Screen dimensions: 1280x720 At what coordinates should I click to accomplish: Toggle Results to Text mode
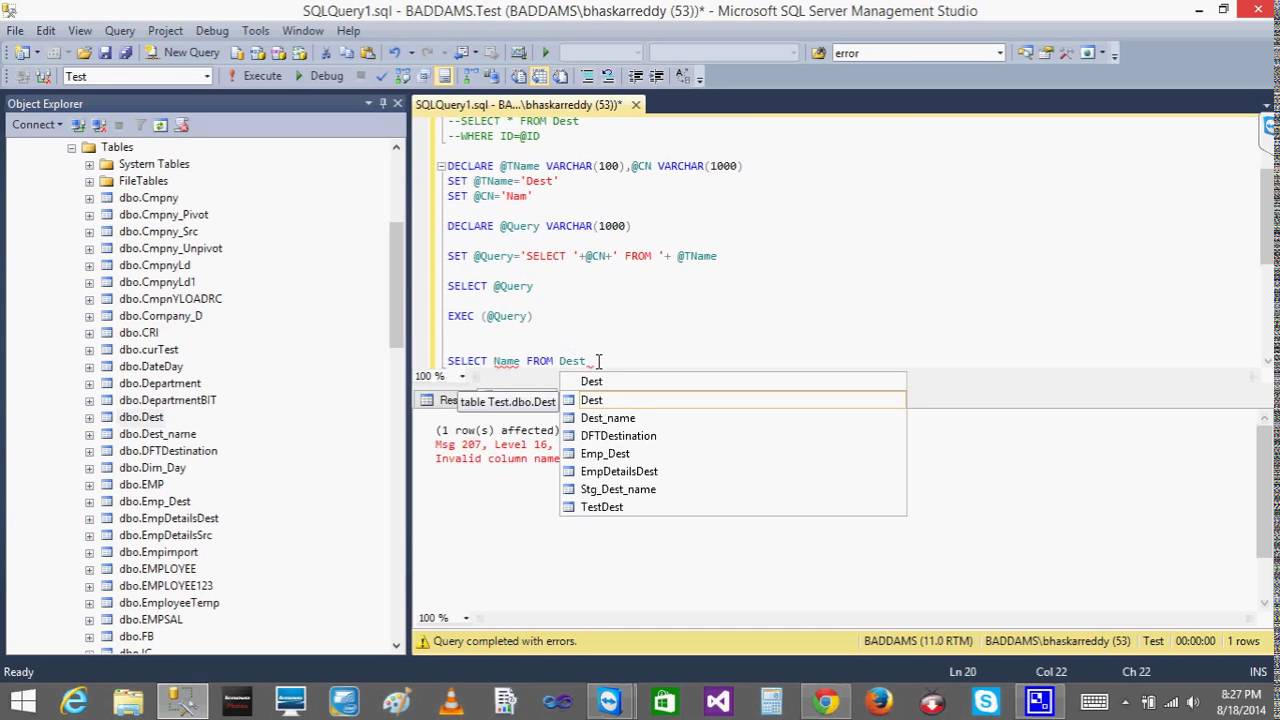(x=519, y=76)
